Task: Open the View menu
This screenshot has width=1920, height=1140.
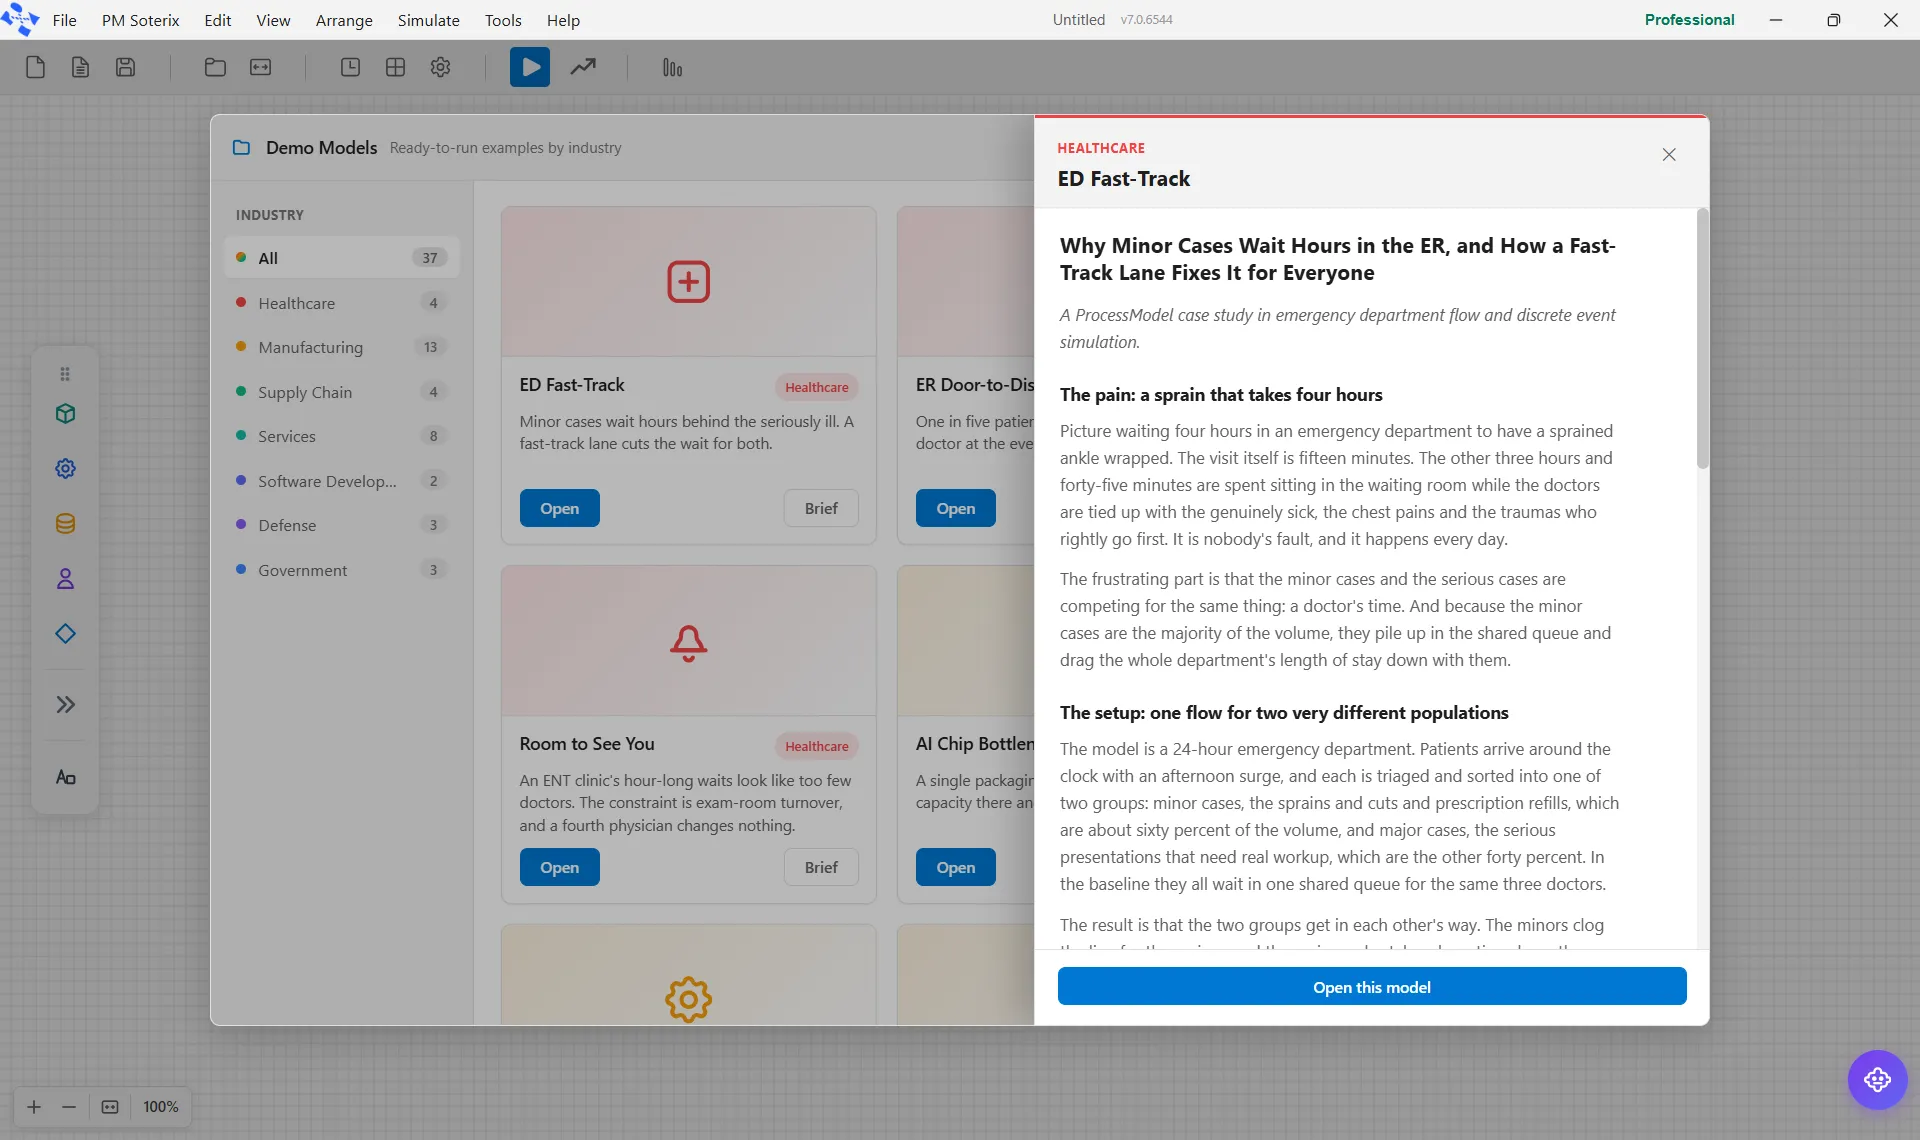Action: tap(273, 20)
